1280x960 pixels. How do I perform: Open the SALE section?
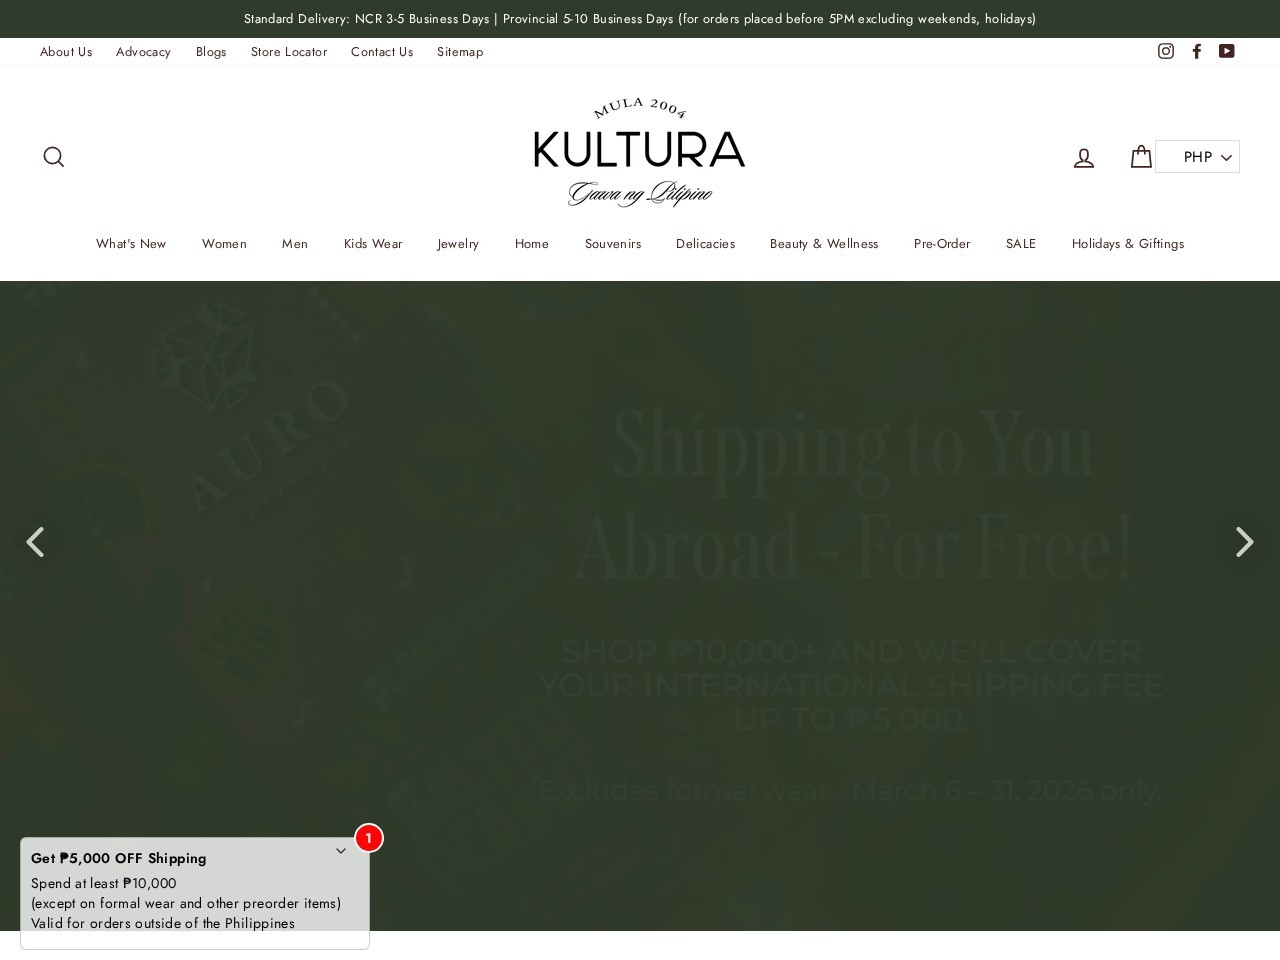pos(1021,243)
